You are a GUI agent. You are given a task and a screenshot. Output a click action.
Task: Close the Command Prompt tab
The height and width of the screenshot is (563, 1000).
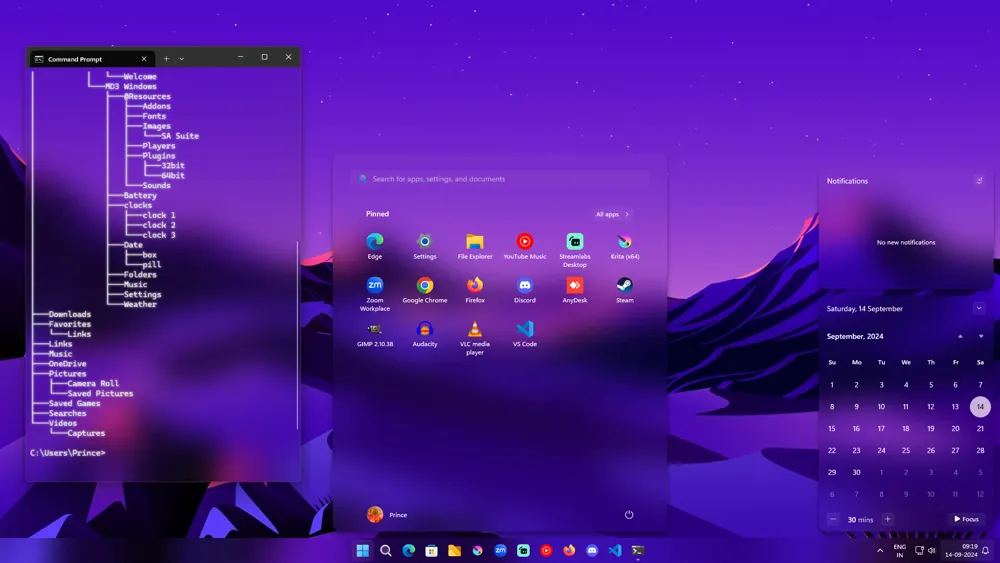tap(144, 59)
